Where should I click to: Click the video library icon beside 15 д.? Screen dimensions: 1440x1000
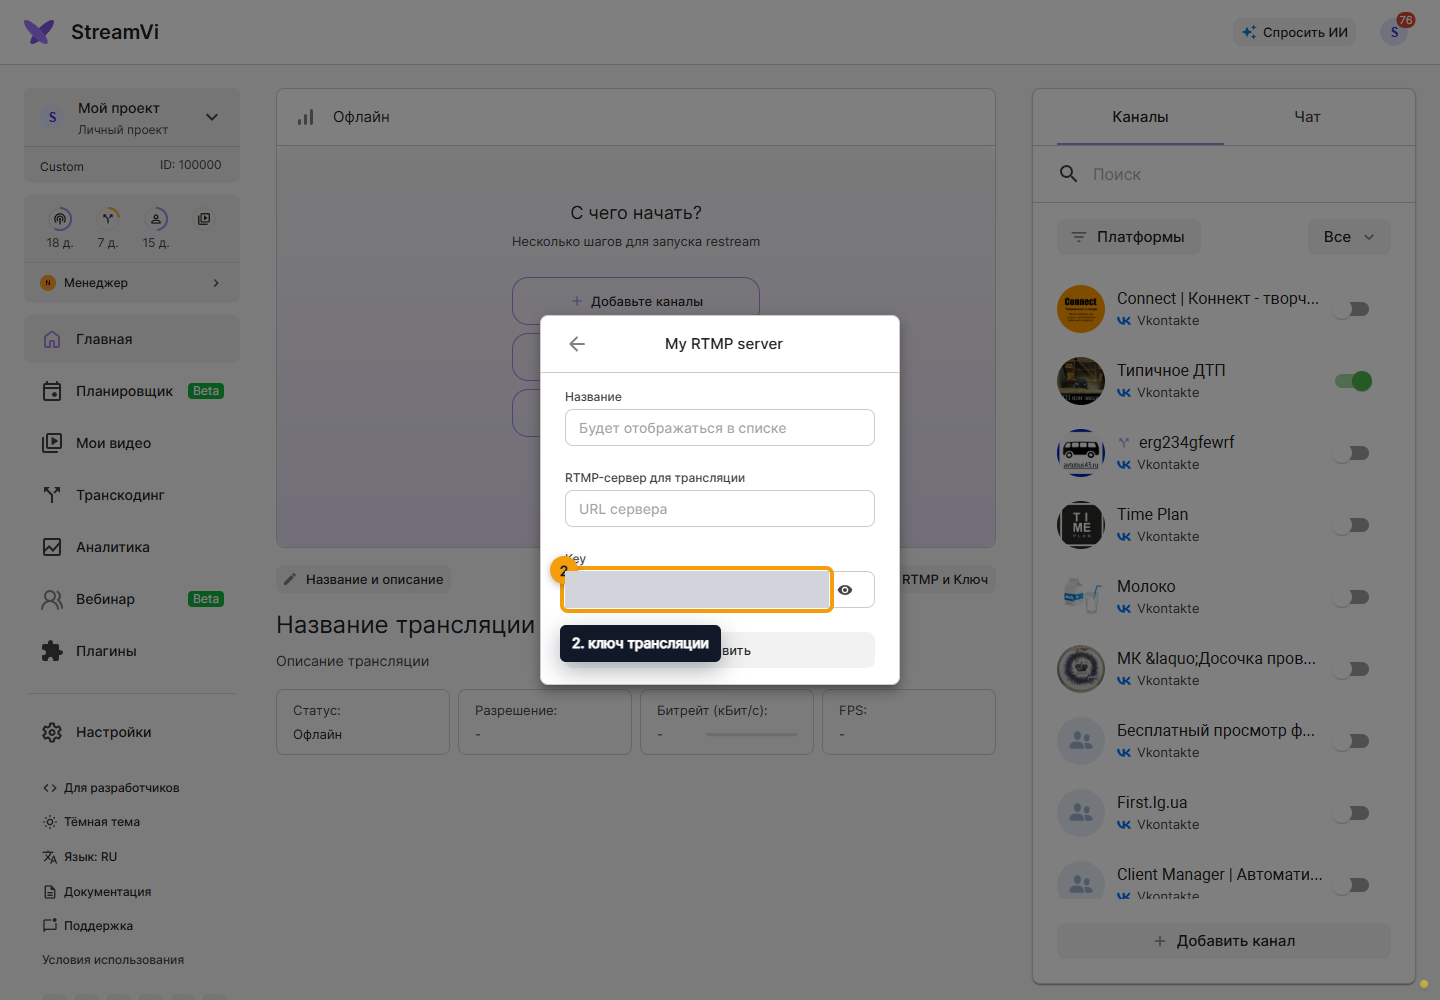click(x=204, y=219)
